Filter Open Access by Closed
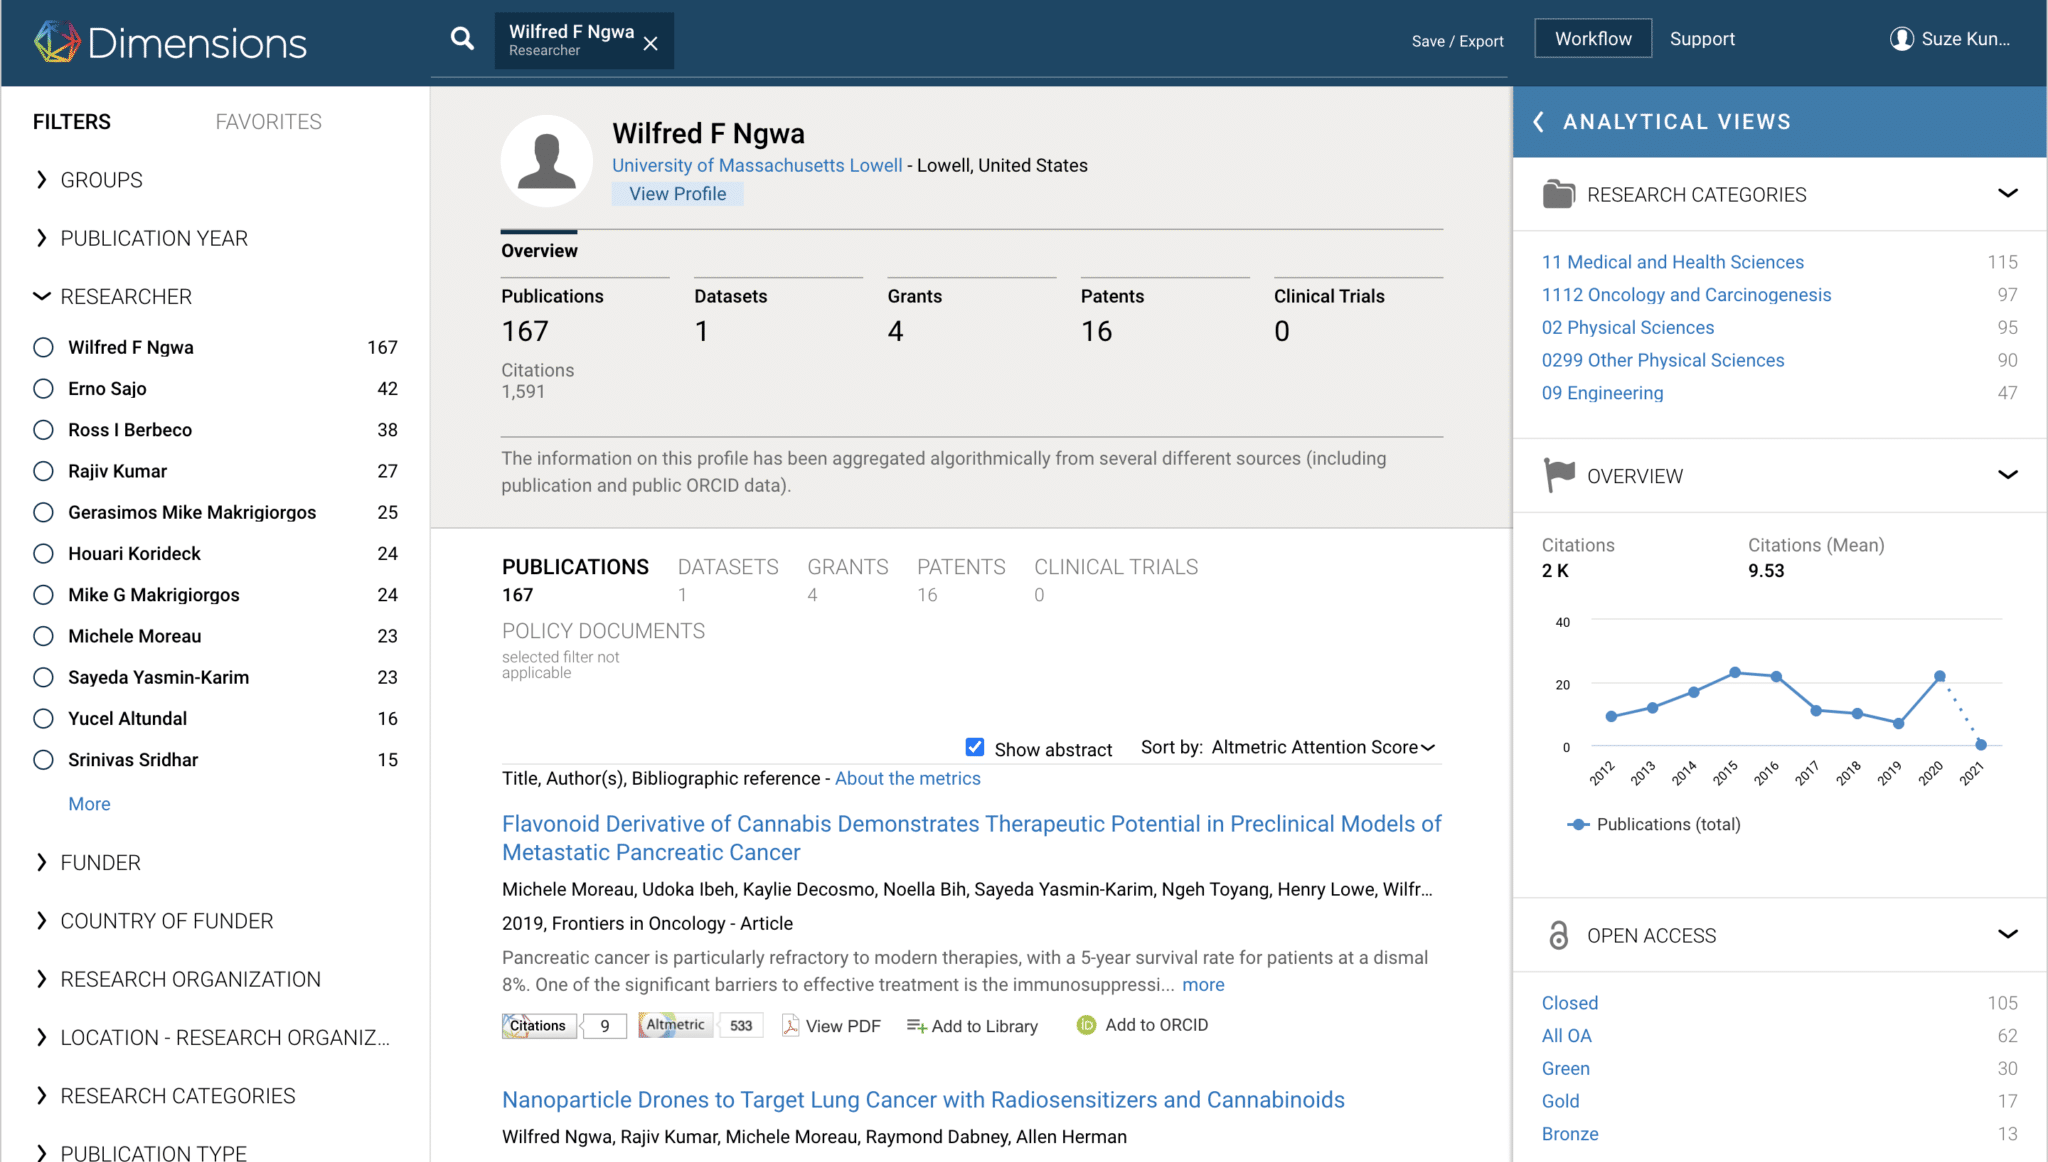Viewport: 2048px width, 1162px height. 1569,1003
